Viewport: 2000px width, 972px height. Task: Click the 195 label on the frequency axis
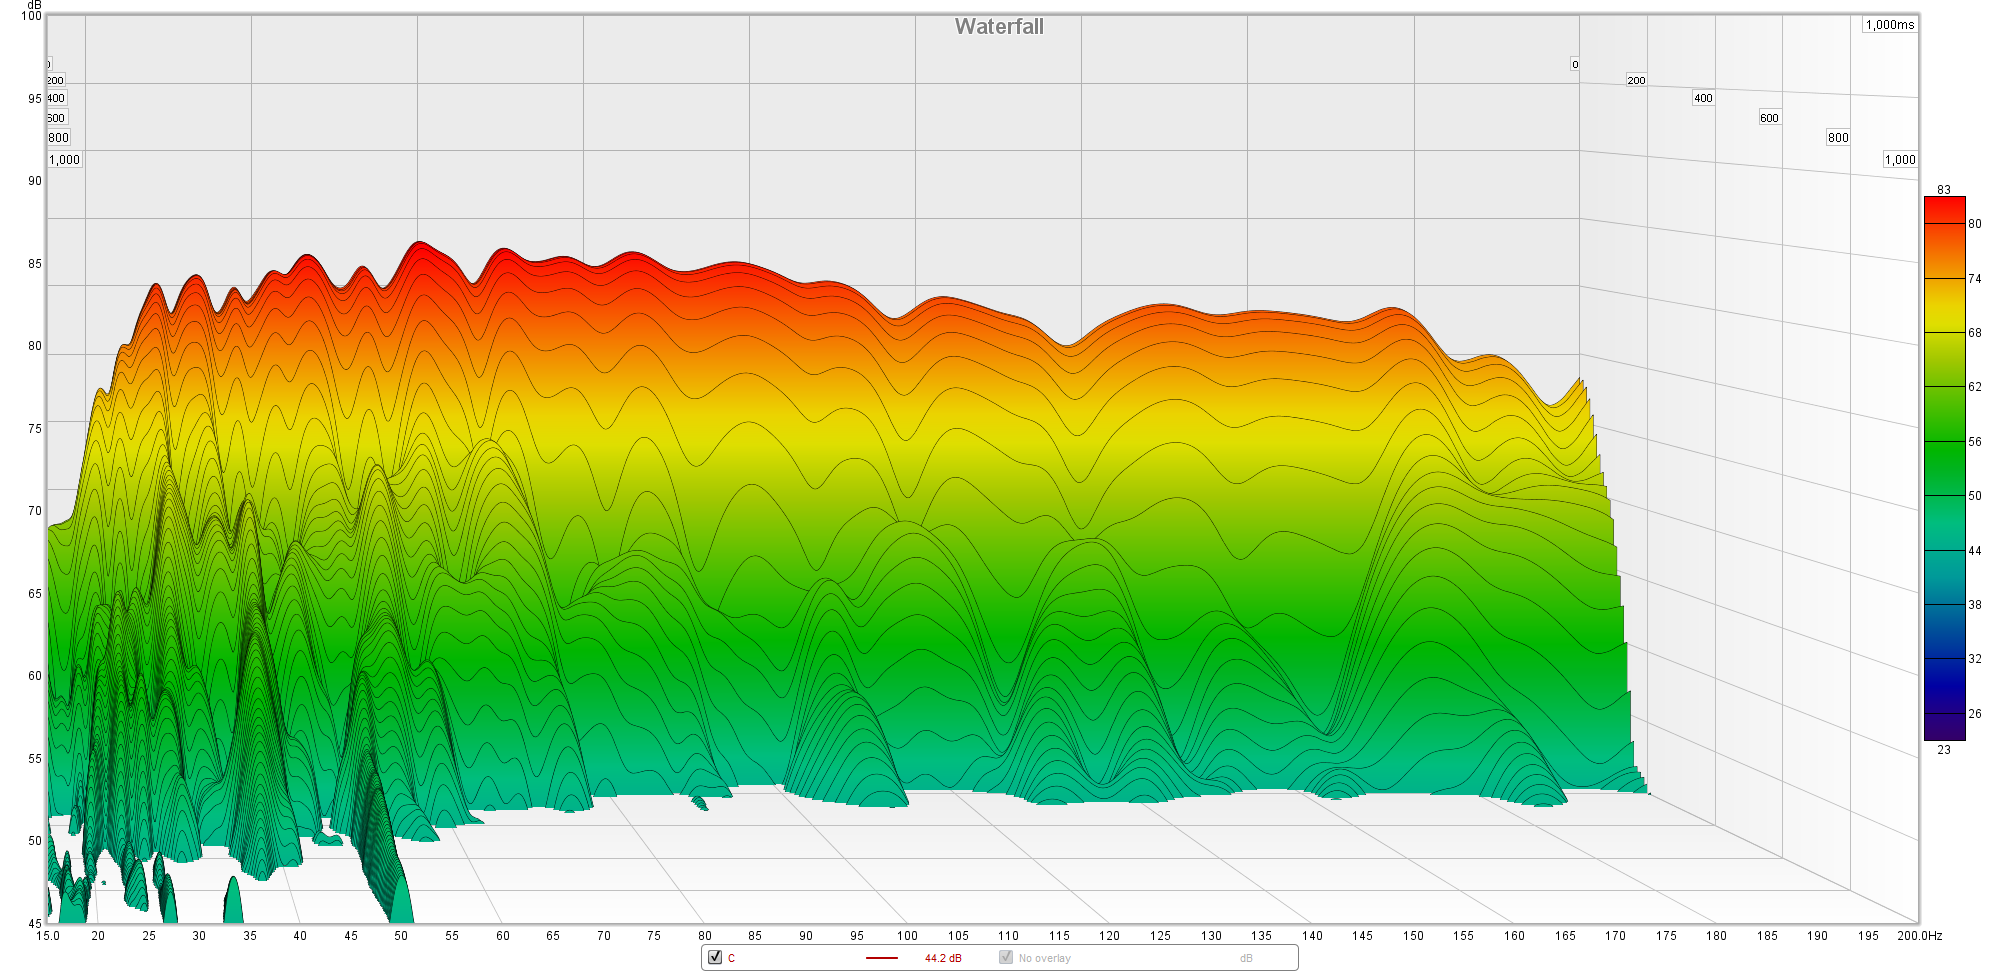pyautogui.click(x=1868, y=936)
